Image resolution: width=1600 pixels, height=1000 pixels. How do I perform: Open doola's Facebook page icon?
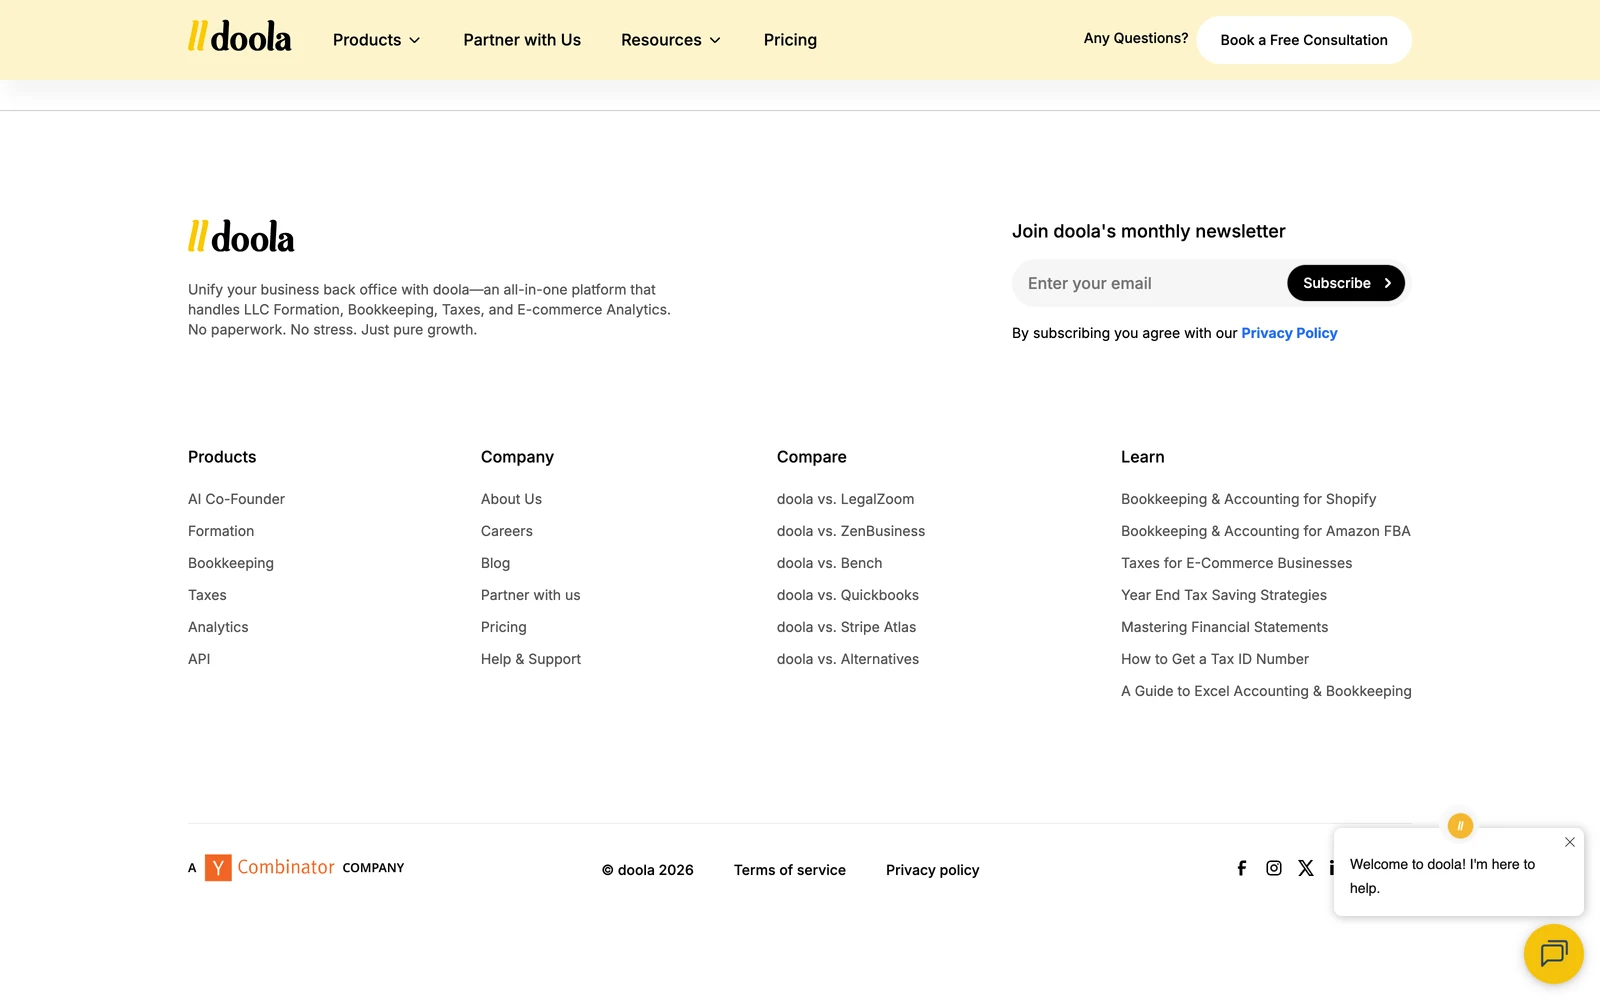1241,868
